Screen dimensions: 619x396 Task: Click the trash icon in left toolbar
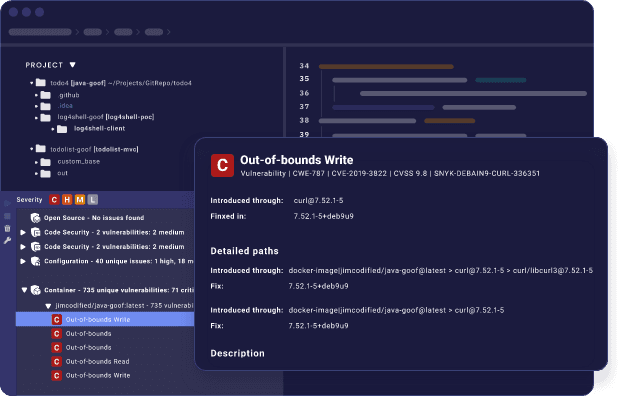click(x=7, y=228)
